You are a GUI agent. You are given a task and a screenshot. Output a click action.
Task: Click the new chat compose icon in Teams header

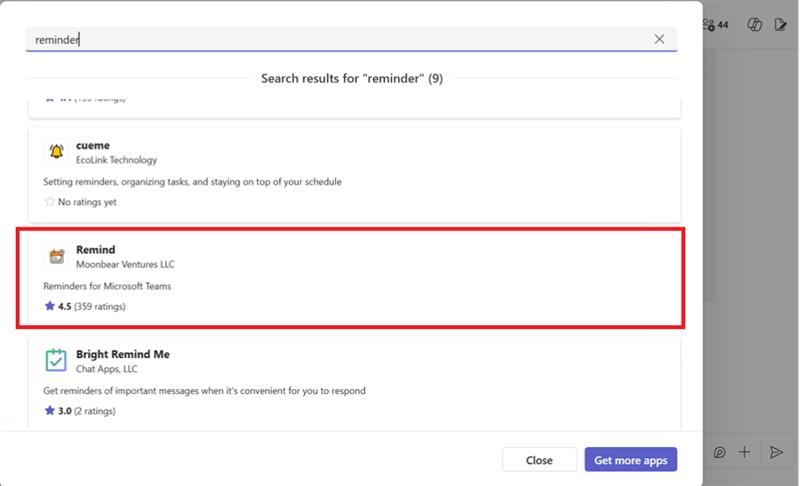[781, 24]
